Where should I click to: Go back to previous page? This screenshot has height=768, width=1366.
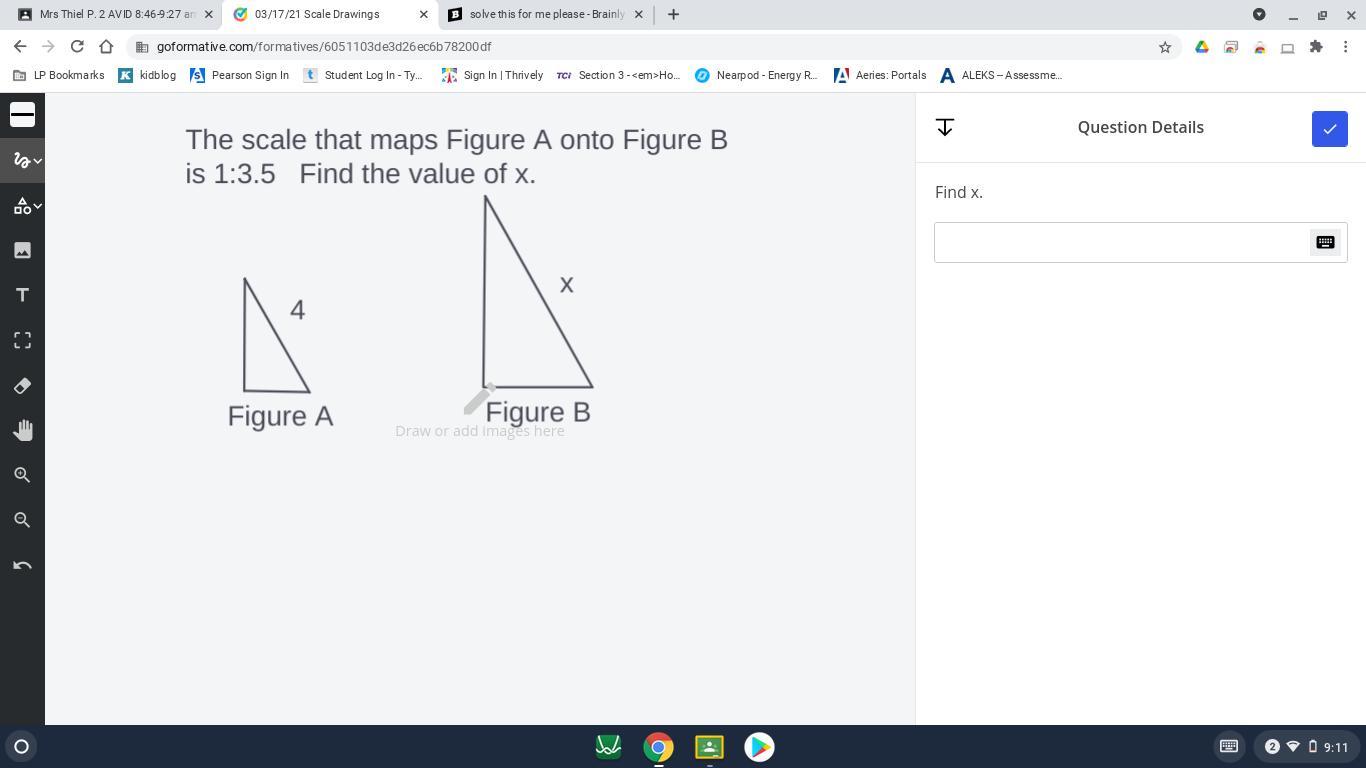[20, 47]
